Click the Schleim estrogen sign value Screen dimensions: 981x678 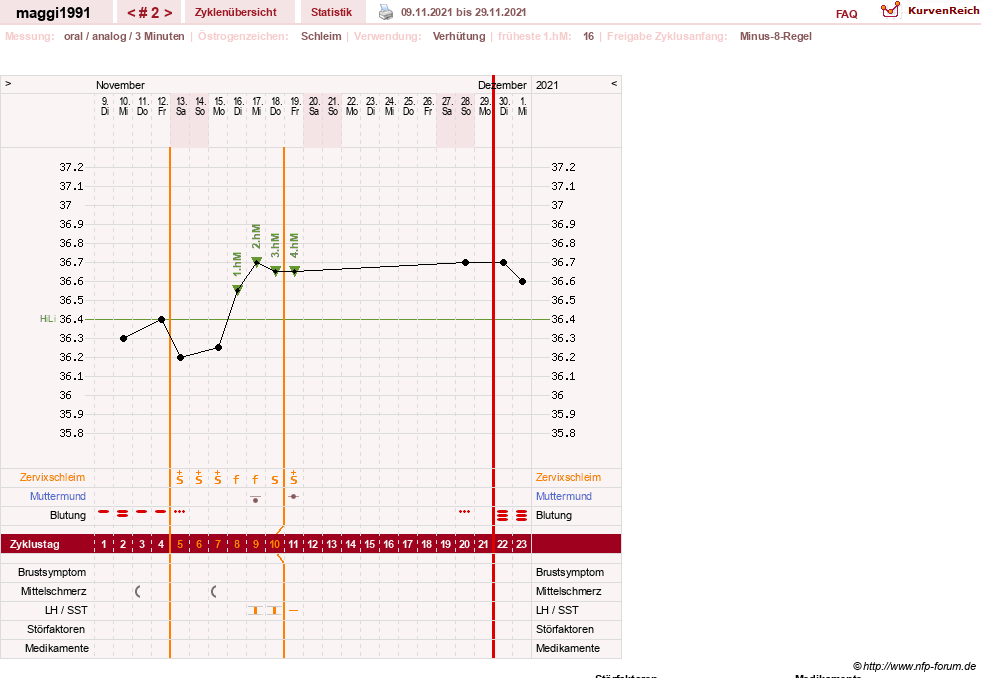tap(321, 36)
